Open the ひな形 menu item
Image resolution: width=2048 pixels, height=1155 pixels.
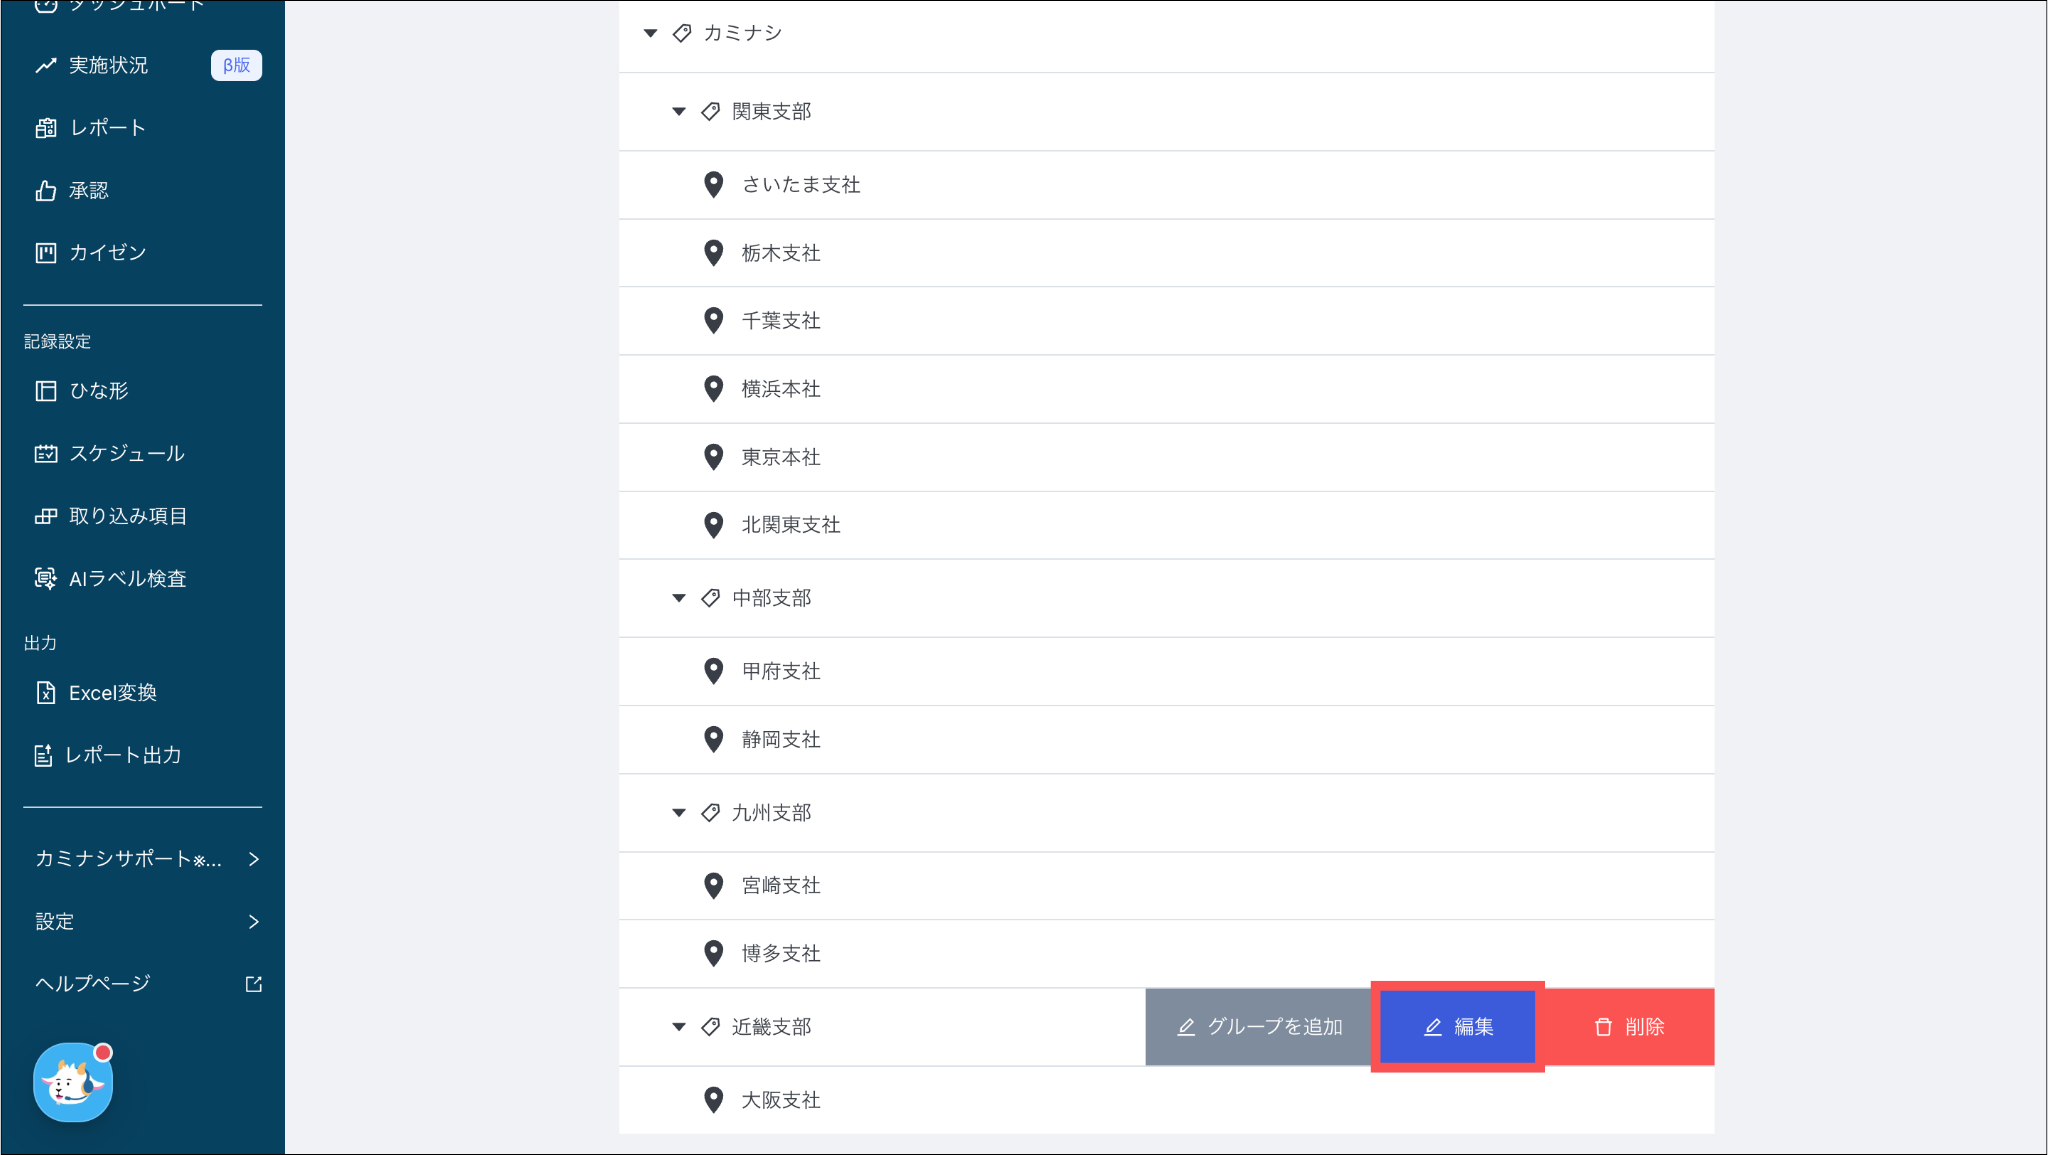click(98, 391)
